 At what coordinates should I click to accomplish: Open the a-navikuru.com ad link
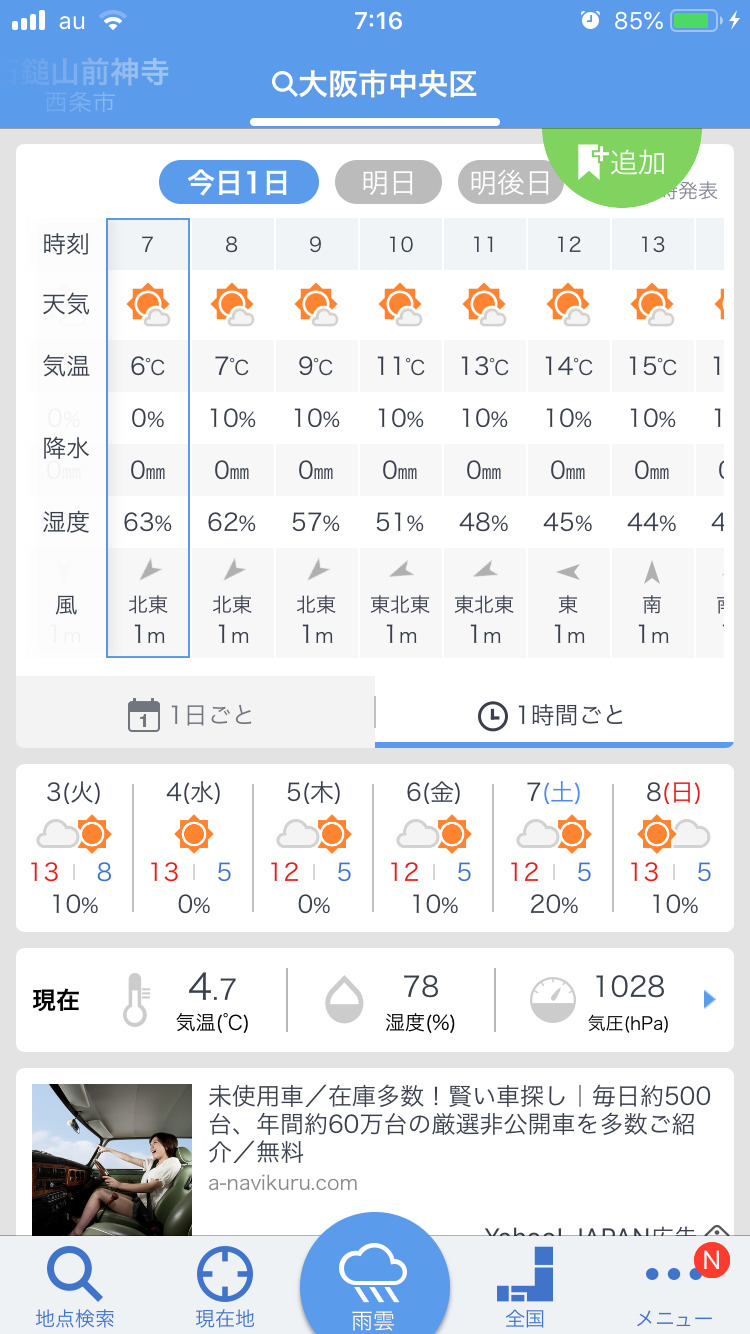pos(283,1183)
